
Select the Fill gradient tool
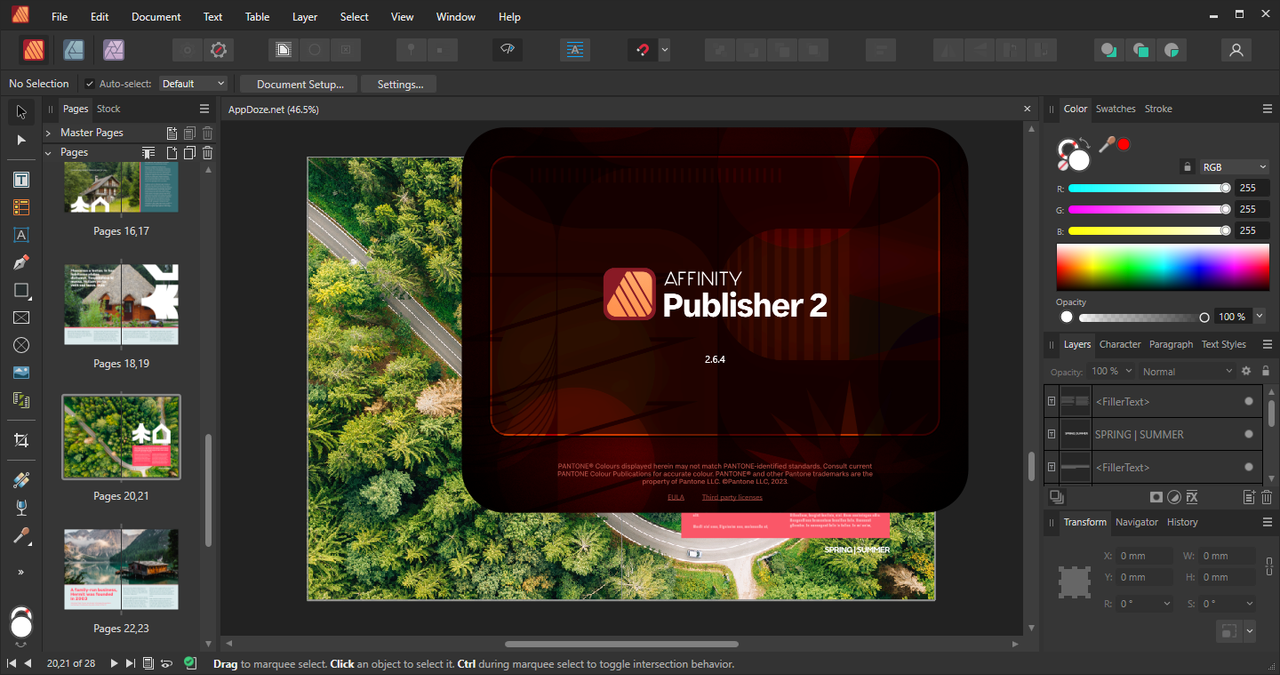pyautogui.click(x=21, y=480)
